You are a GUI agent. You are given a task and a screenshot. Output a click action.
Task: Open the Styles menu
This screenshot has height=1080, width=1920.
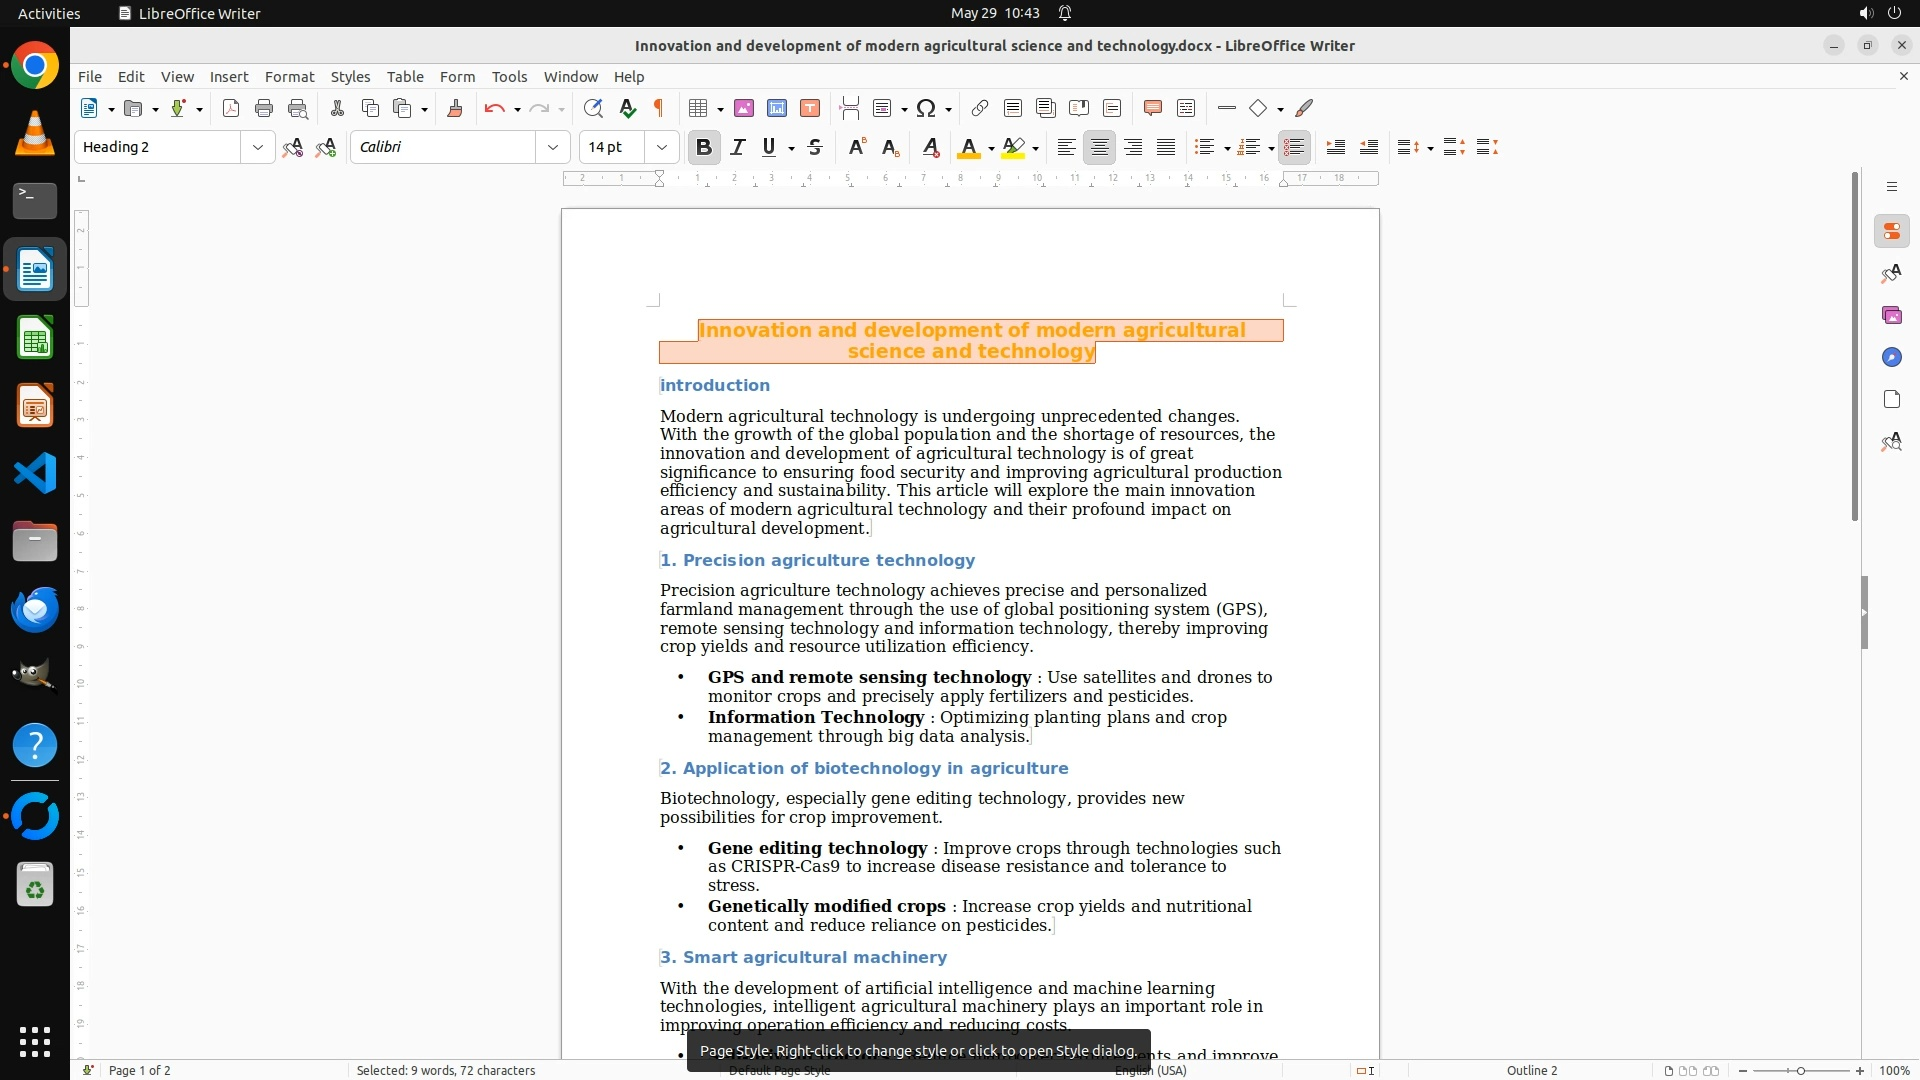tap(350, 76)
